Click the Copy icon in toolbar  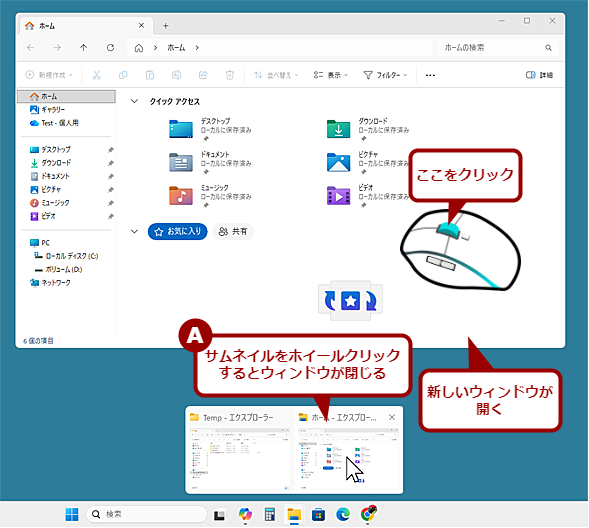tap(123, 75)
